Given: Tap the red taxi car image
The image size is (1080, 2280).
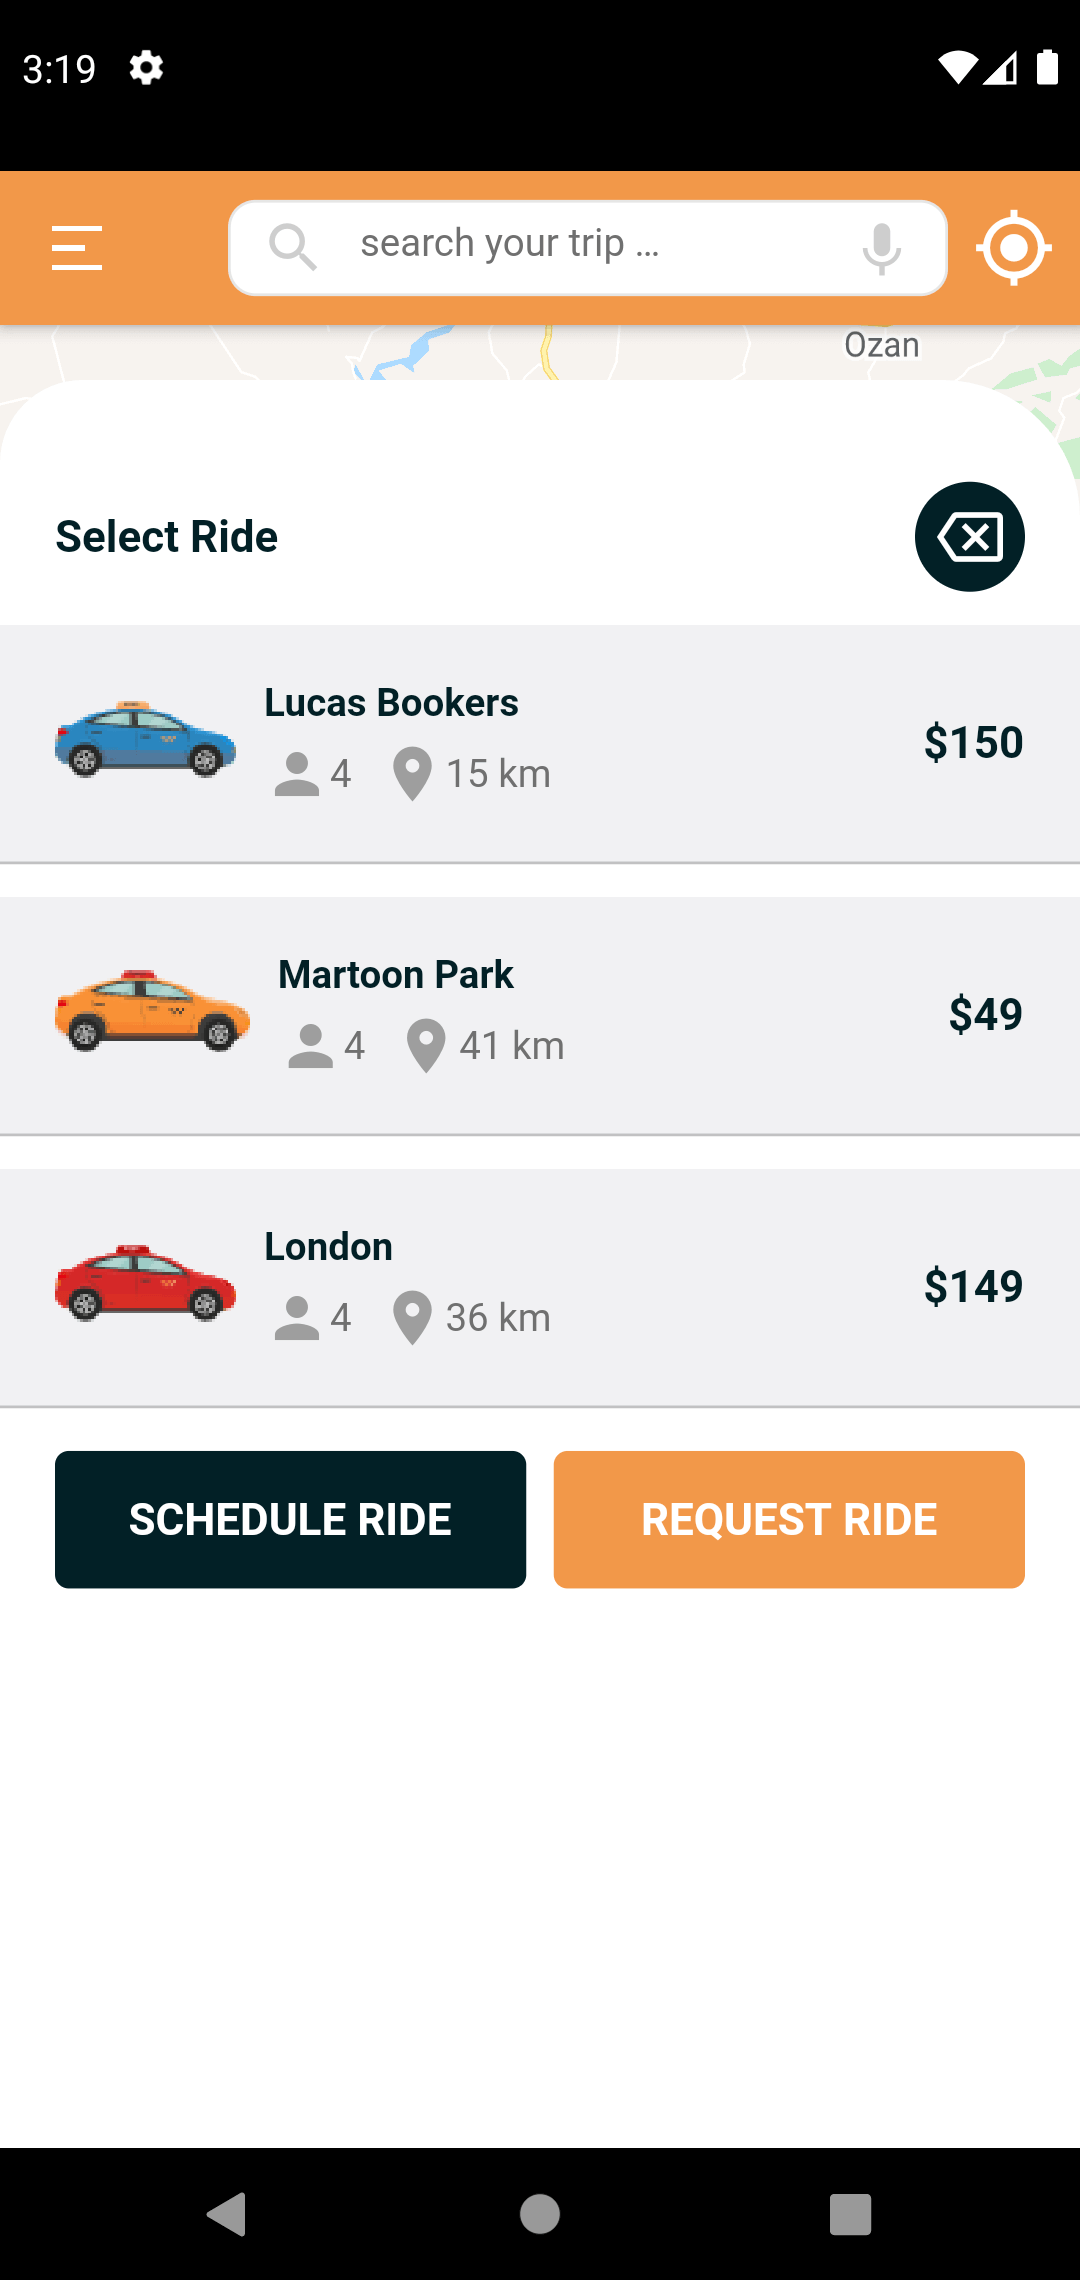Looking at the screenshot, I should [146, 1284].
